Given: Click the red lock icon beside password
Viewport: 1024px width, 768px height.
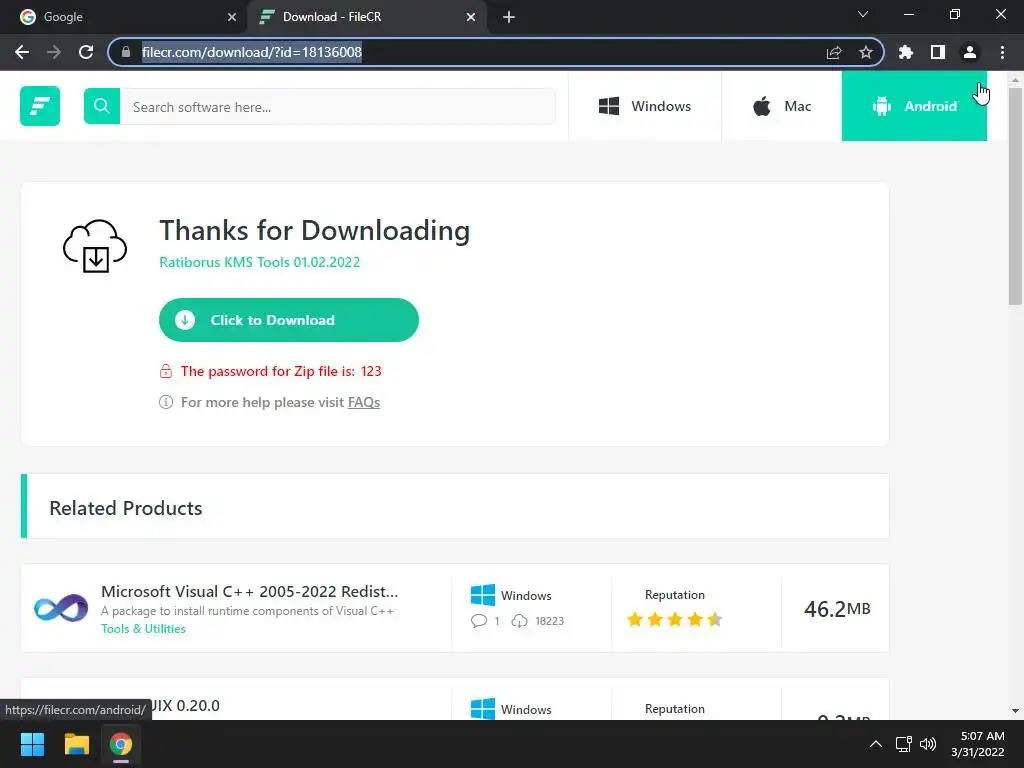Looking at the screenshot, I should click(166, 372).
